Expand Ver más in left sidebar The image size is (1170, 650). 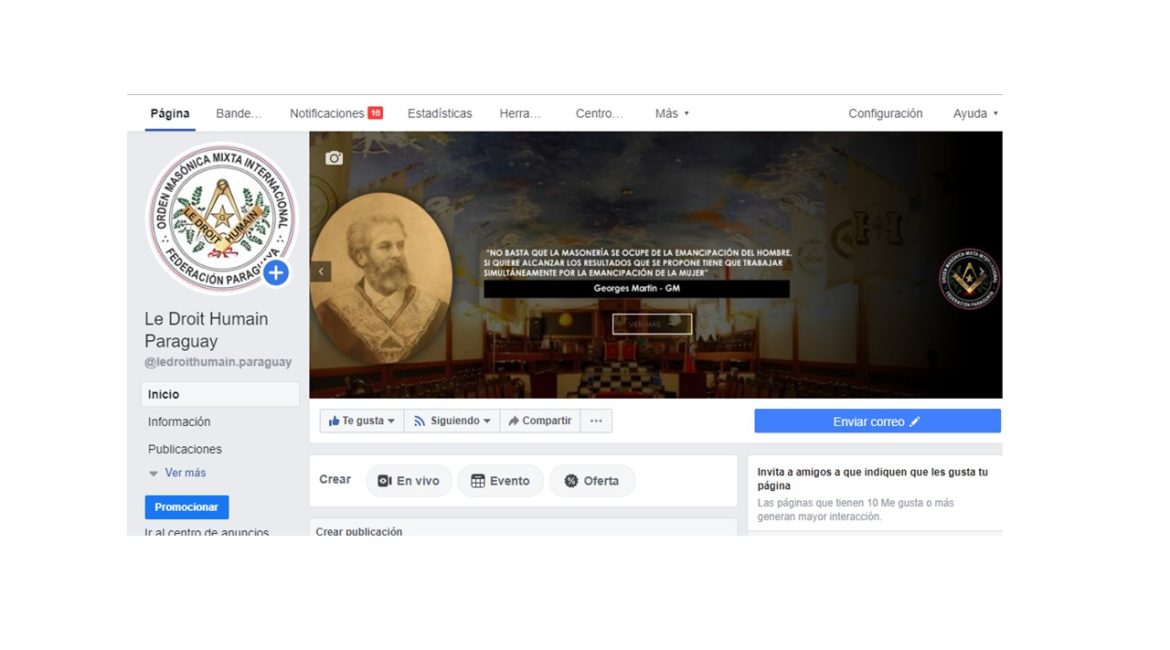tap(178, 473)
